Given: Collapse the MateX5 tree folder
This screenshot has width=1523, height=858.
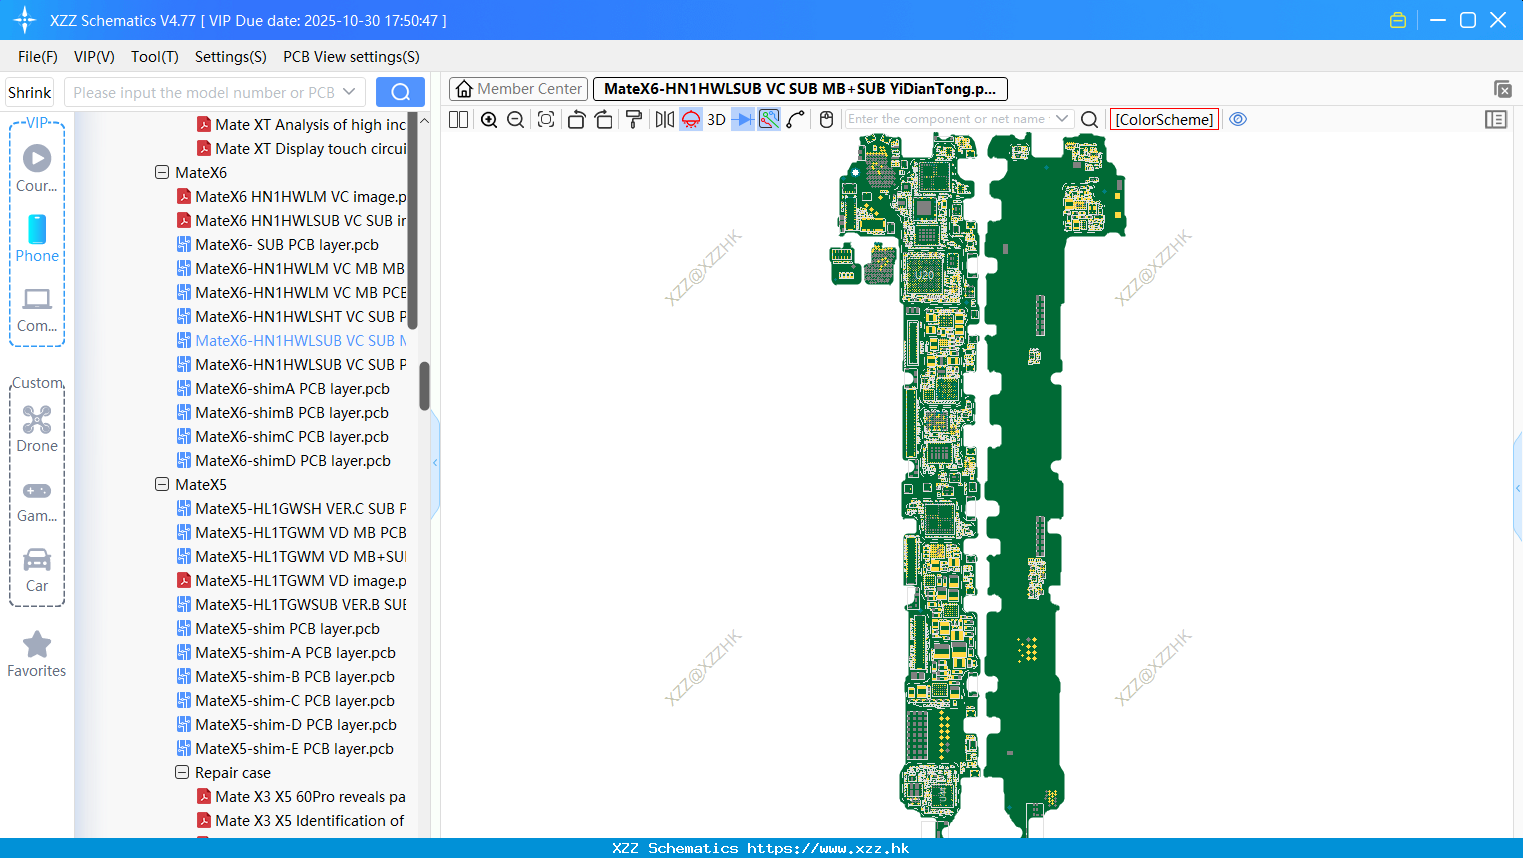Looking at the screenshot, I should click(x=162, y=484).
